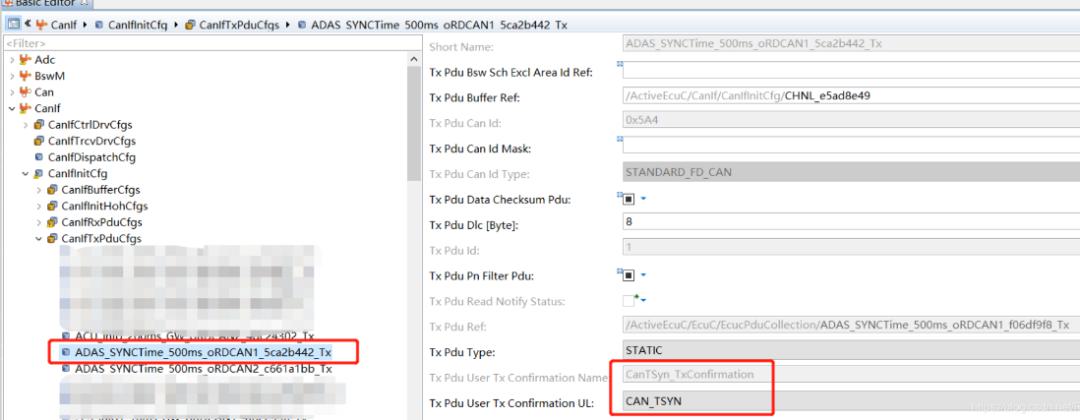Toggle the Tx Pdu Data Checksum Pdu checkbox
This screenshot has width=1080, height=420.
coord(628,199)
